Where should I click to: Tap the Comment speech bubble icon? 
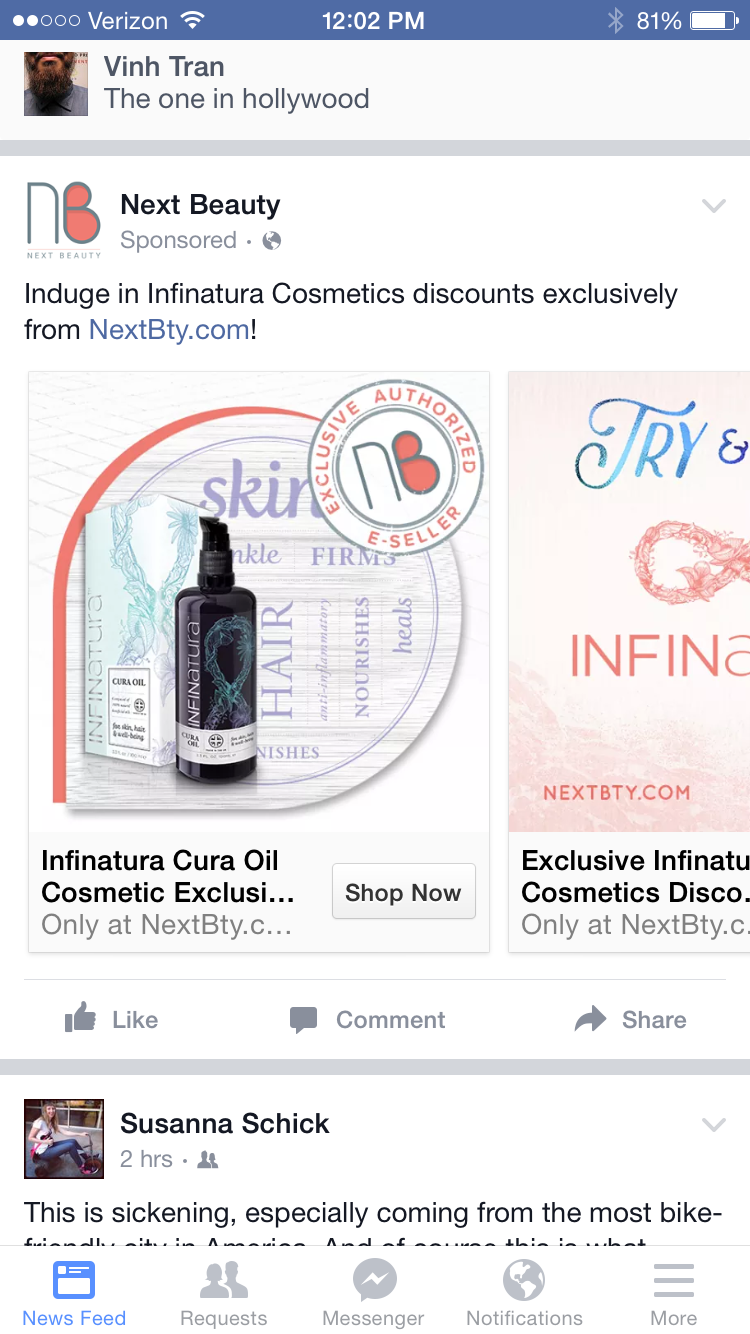(303, 1020)
